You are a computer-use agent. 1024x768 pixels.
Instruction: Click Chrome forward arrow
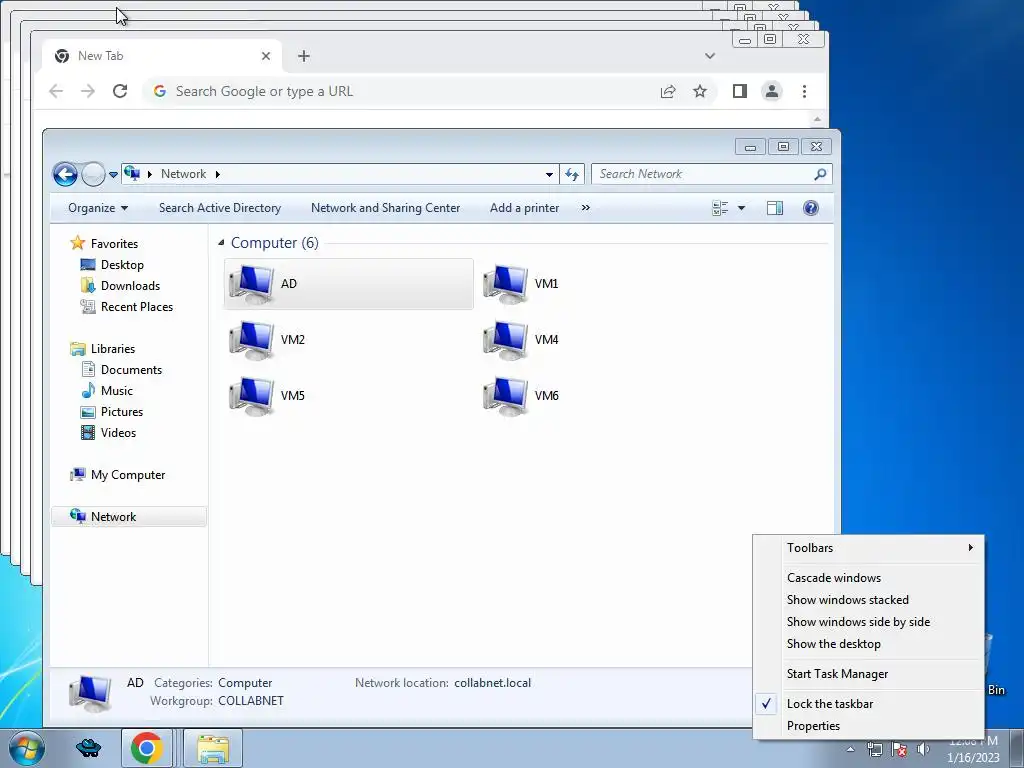tap(88, 91)
